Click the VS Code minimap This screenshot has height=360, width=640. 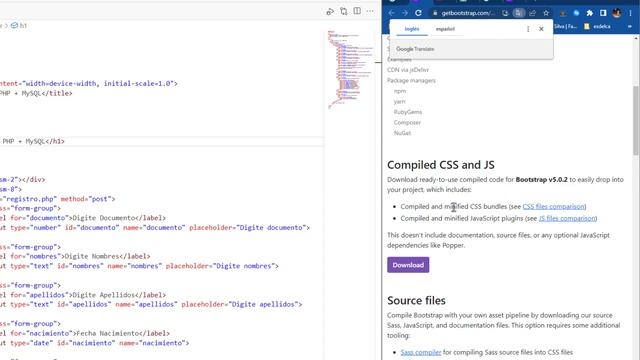pos(351,69)
